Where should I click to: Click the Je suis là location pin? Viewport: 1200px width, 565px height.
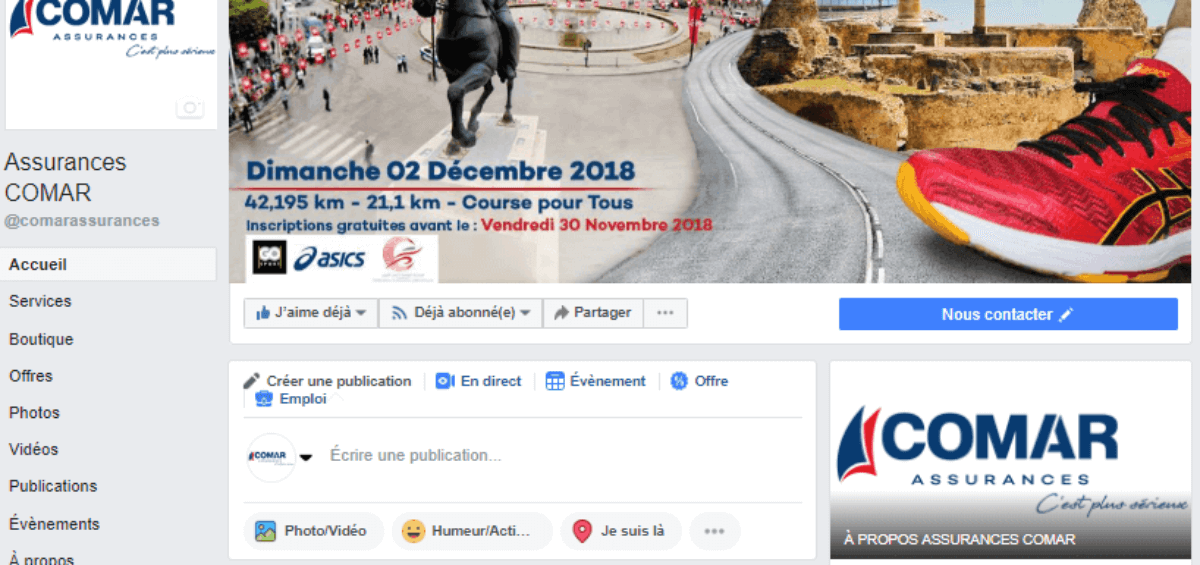[582, 531]
